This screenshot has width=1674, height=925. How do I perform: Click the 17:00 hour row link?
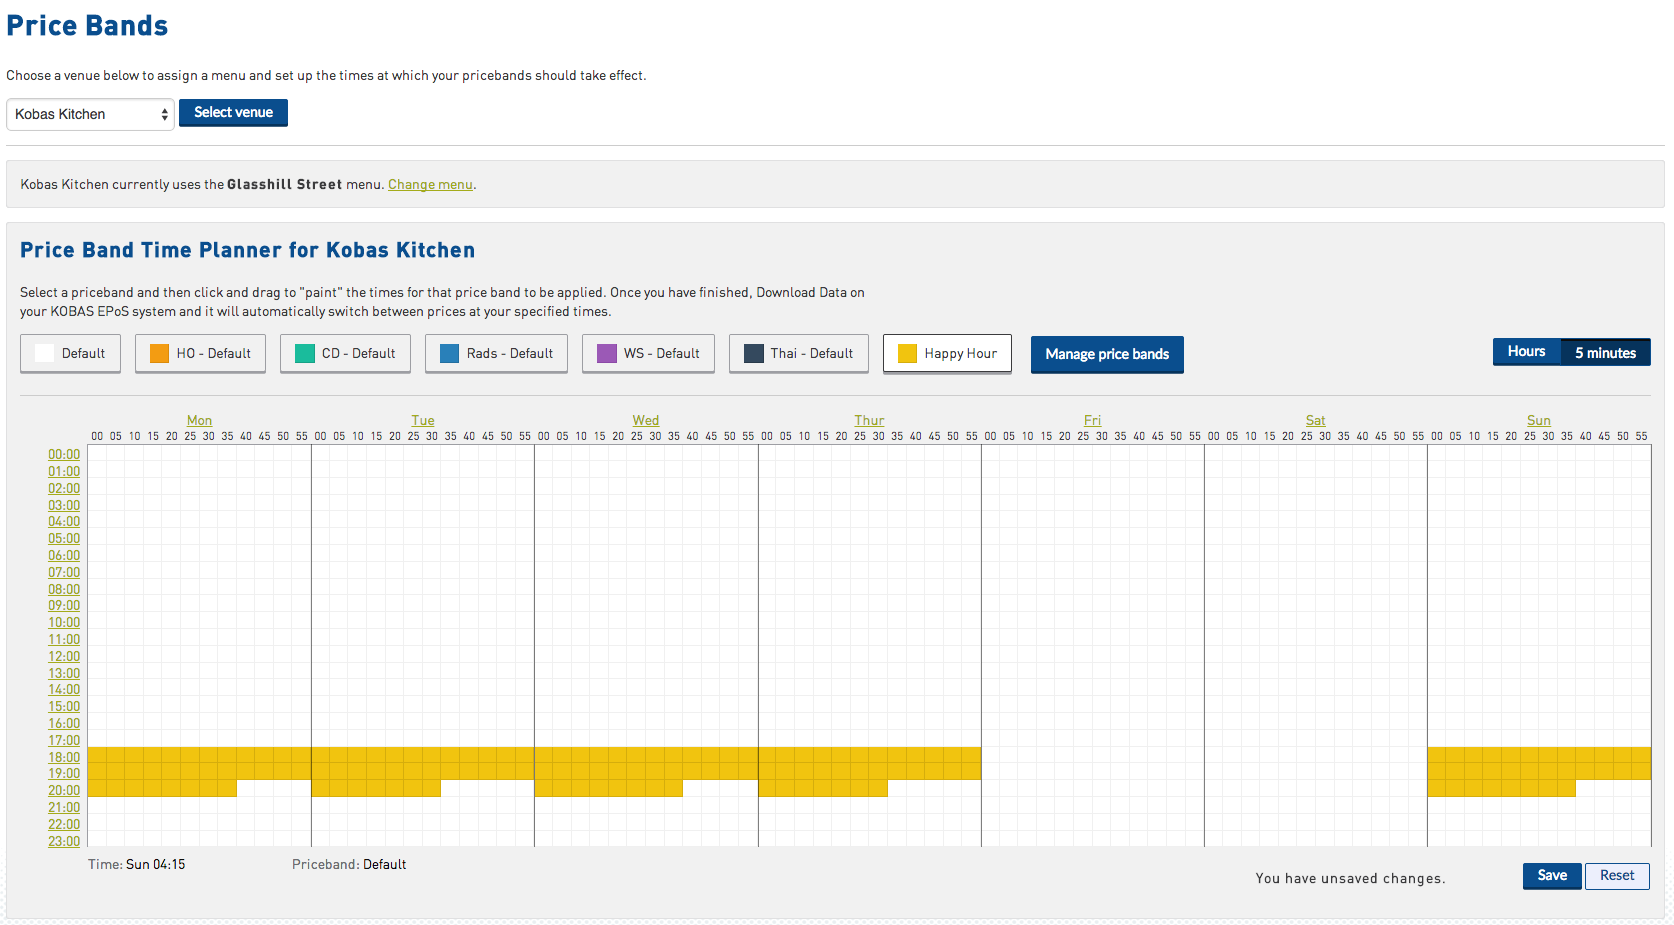pyautogui.click(x=64, y=740)
